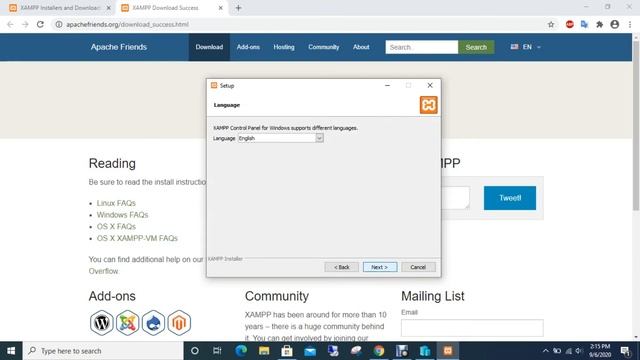Open the Community nav item
Viewport: 640px width, 360px height.
pyautogui.click(x=324, y=47)
